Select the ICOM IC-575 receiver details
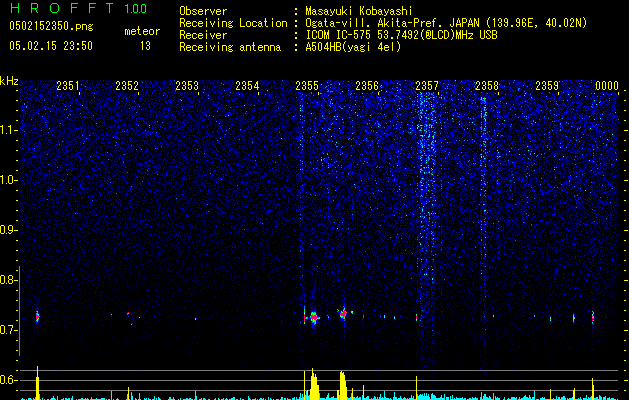The height and width of the screenshot is (400, 629). 401,35
